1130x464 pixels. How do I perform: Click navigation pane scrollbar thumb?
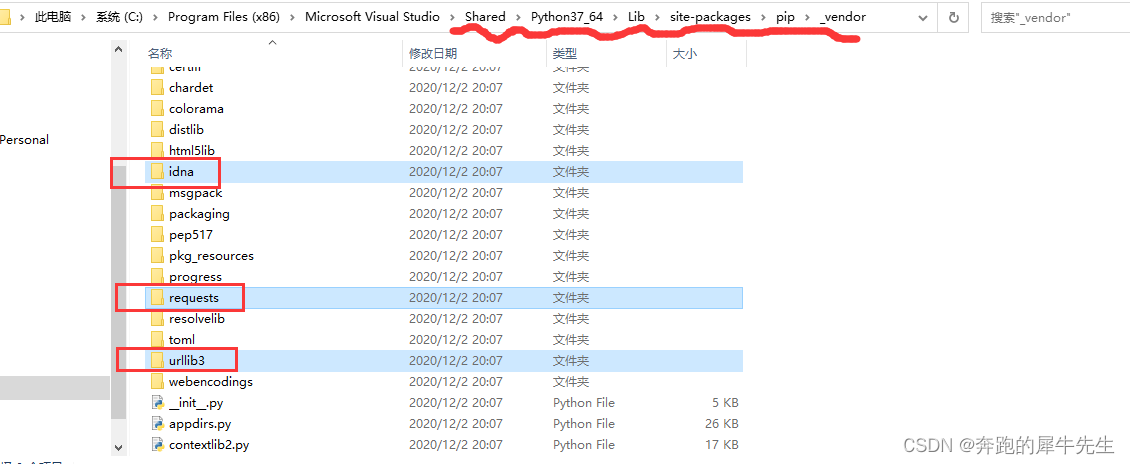[x=119, y=293]
